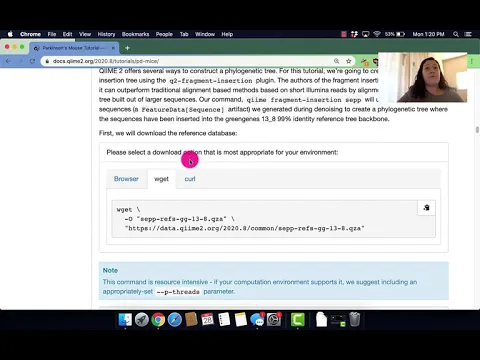Screen dimensions: 480x360
Task: Show Wi-Fi status menu
Action: click(377, 34)
